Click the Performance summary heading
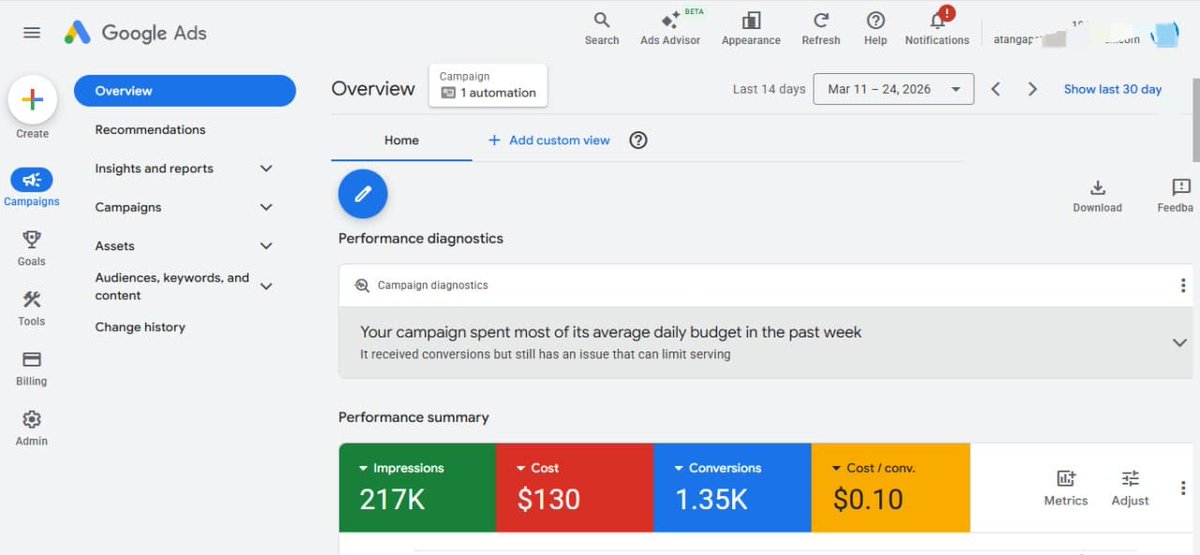The image size is (1200, 555). pos(414,417)
